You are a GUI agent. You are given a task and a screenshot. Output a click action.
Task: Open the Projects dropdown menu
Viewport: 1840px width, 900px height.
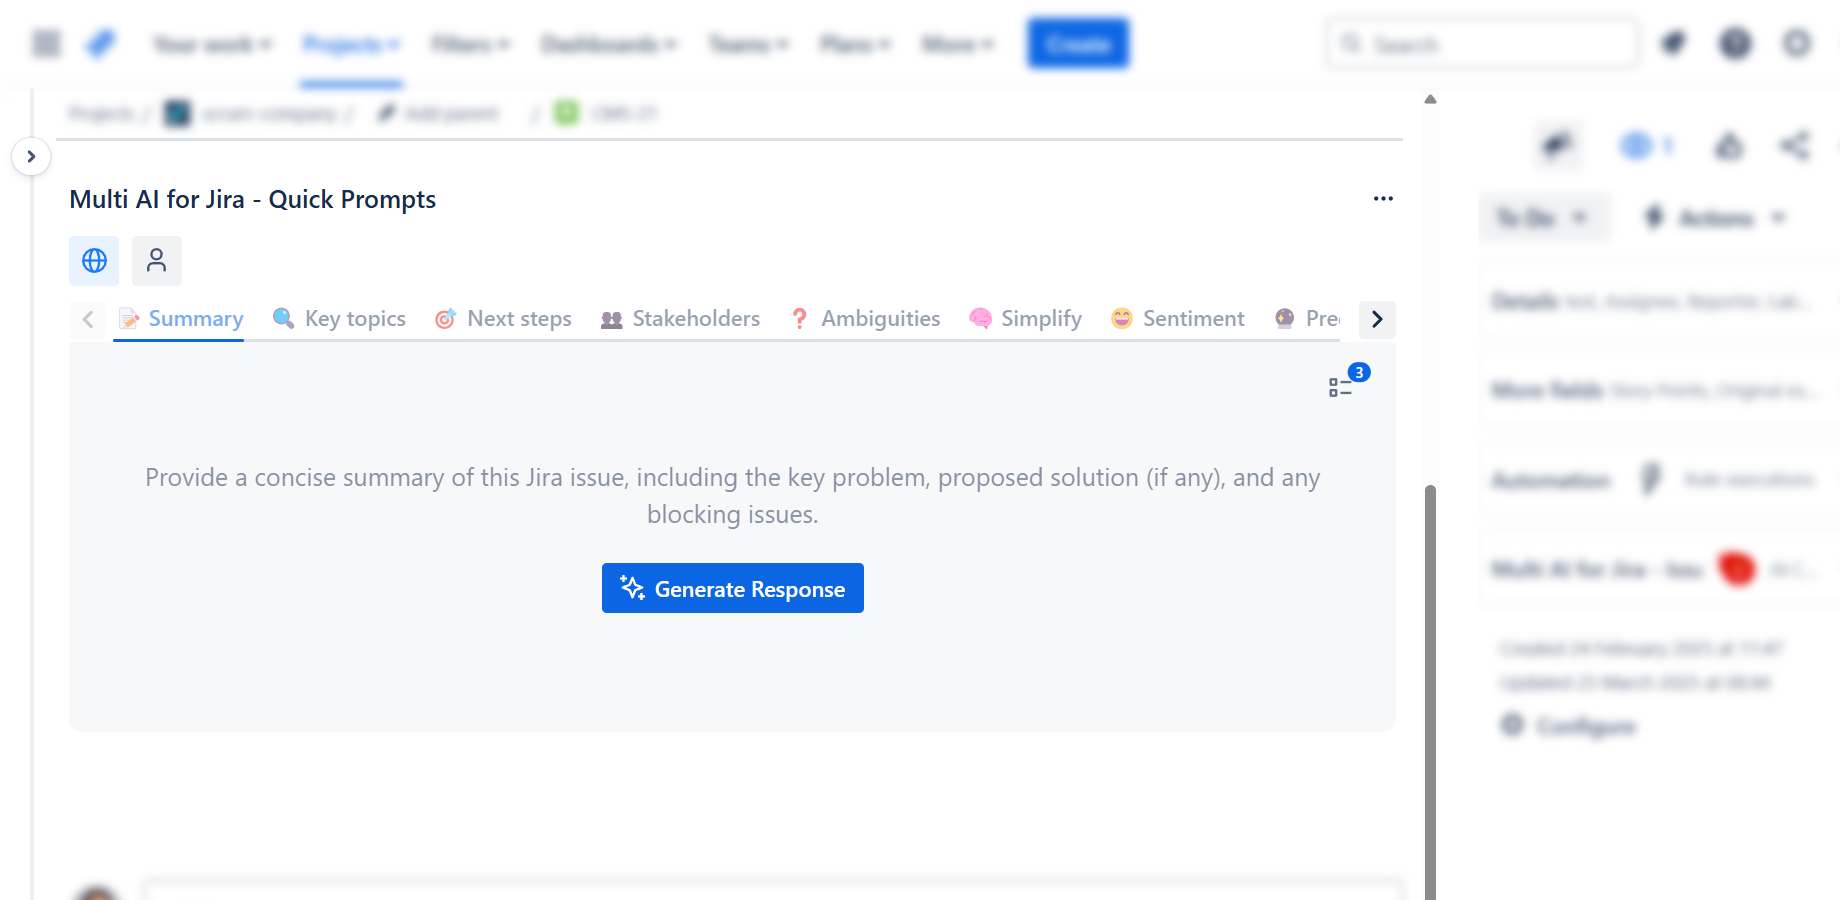351,44
